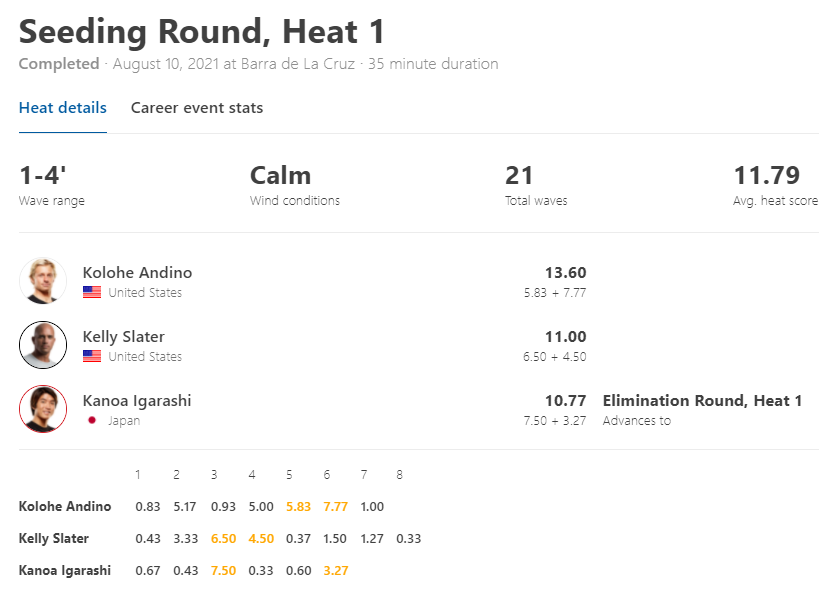The width and height of the screenshot is (836, 603).
Task: Open the Kelly Slater name link
Action: [124, 336]
